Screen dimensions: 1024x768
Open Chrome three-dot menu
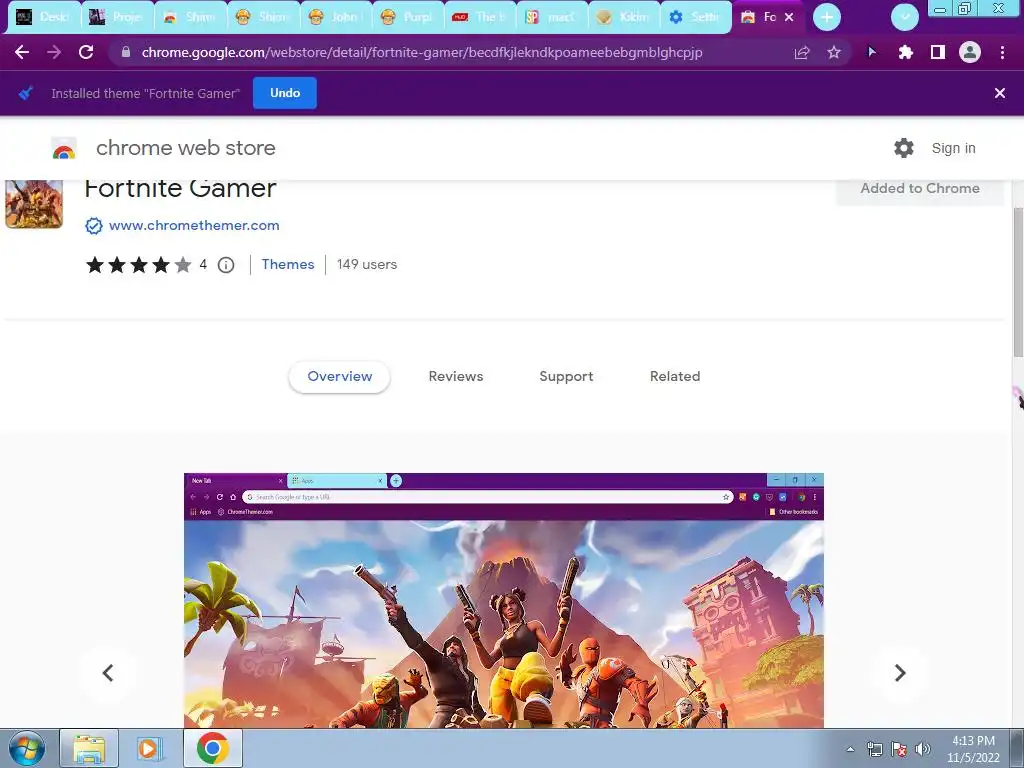pyautogui.click(x=1002, y=52)
